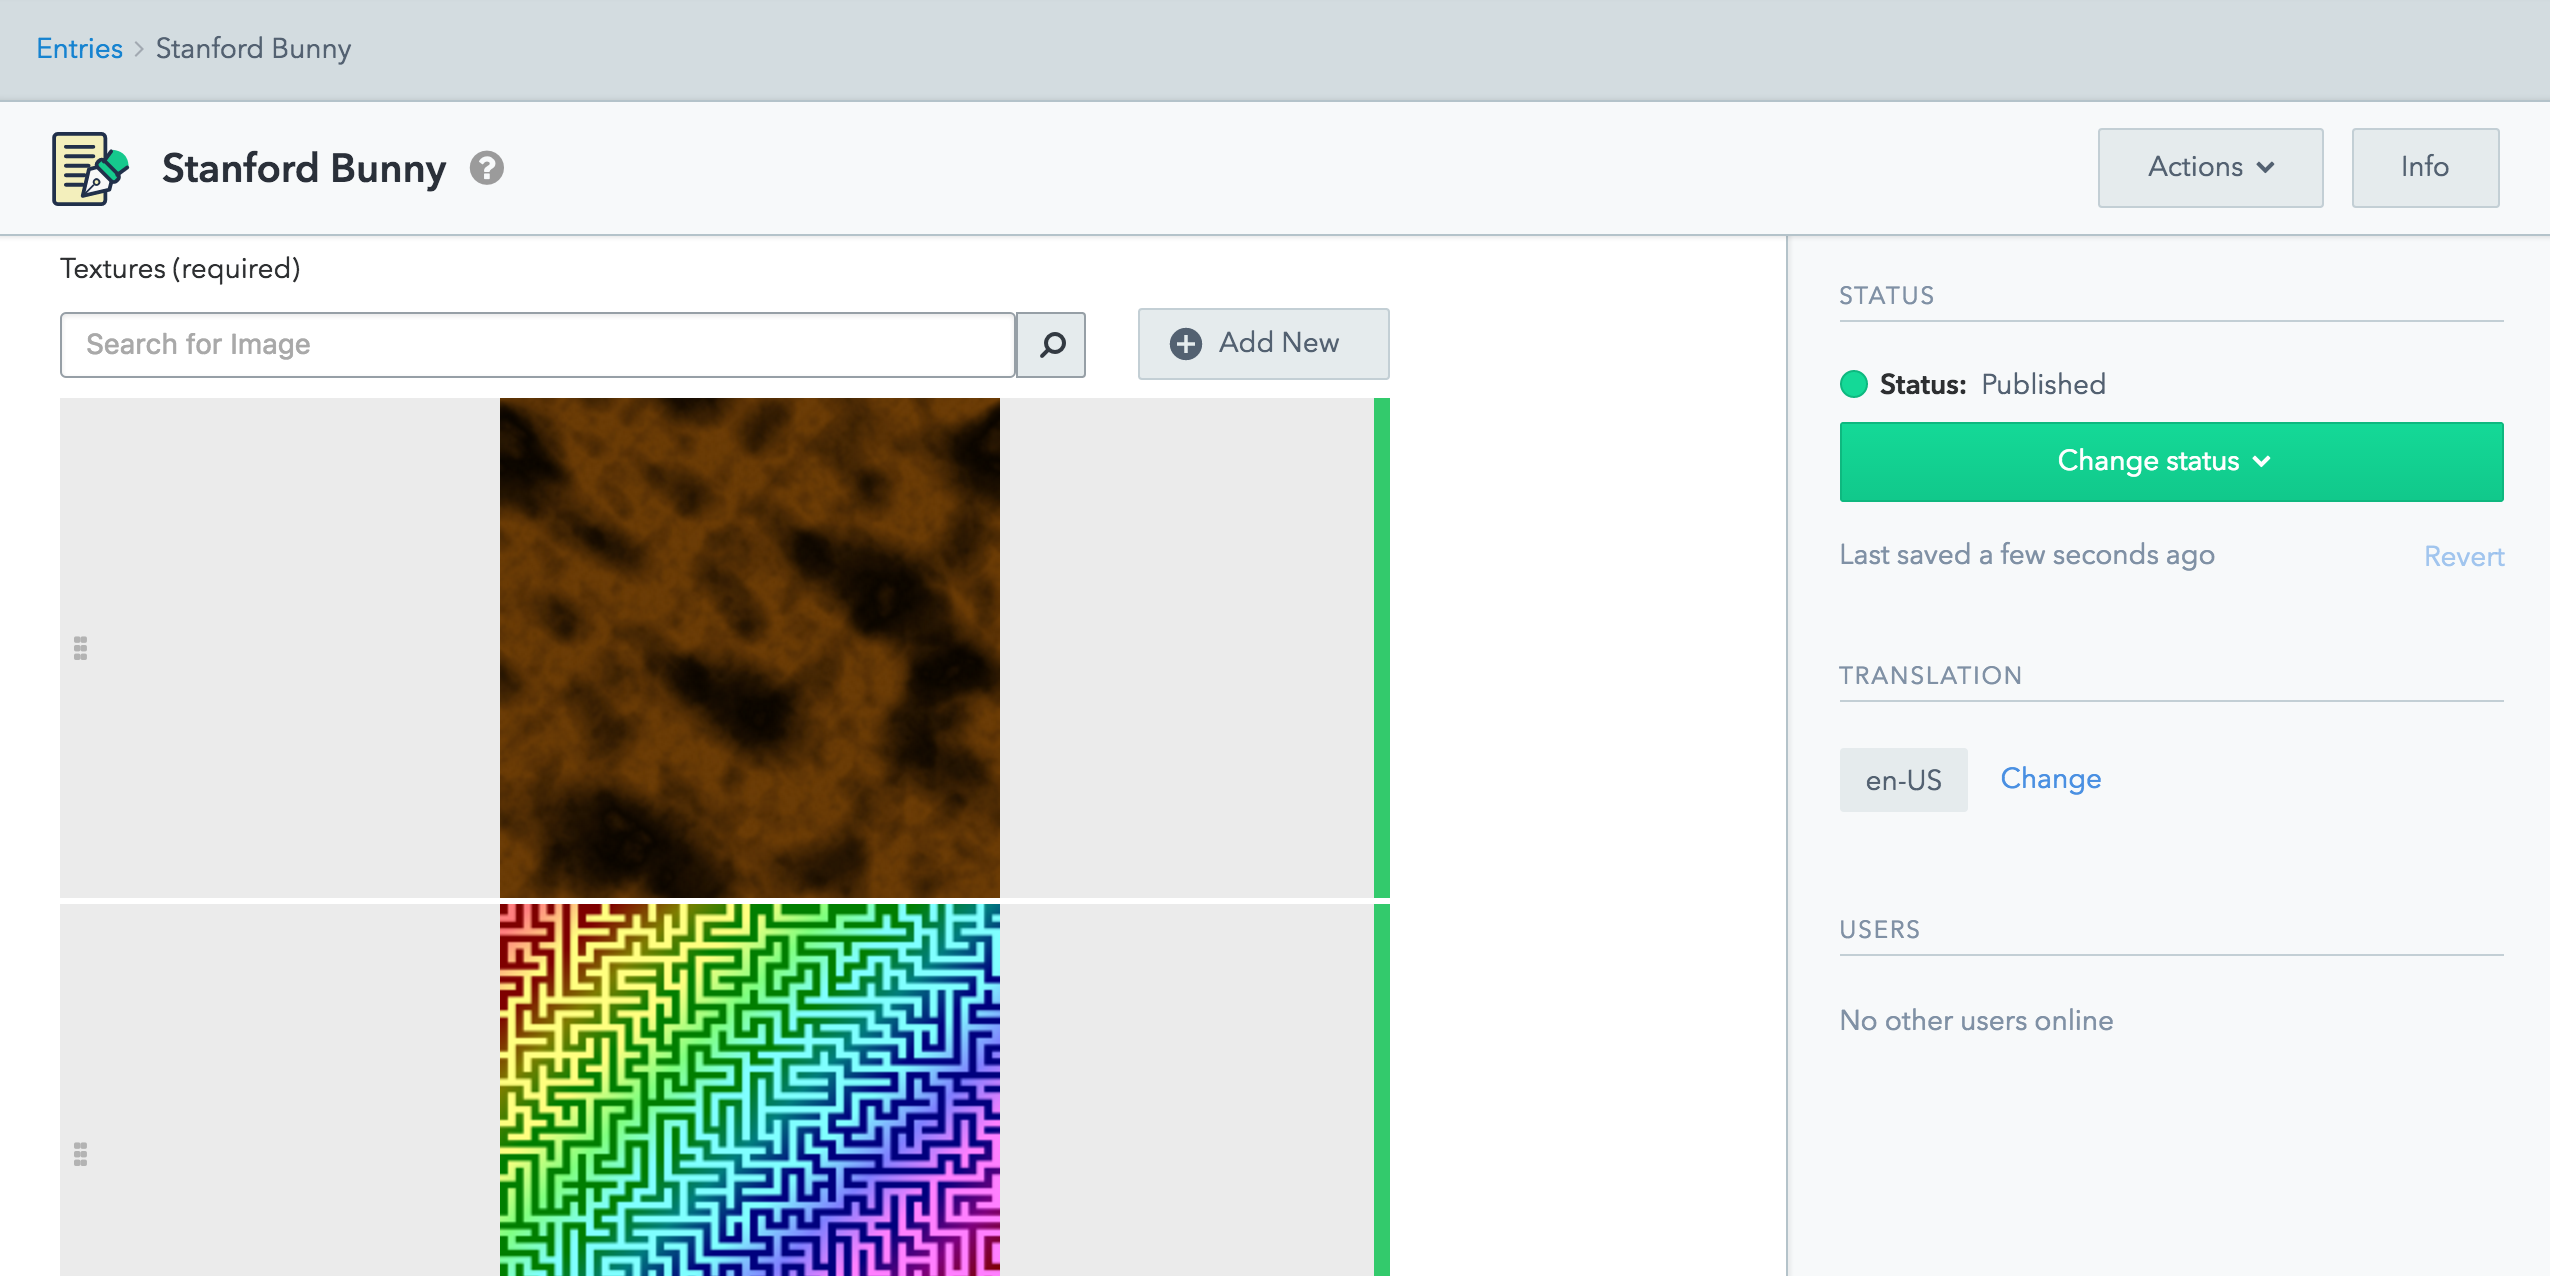Select the brown cloudy texture thumbnail
Viewport: 2550px width, 1276px height.
[x=749, y=648]
